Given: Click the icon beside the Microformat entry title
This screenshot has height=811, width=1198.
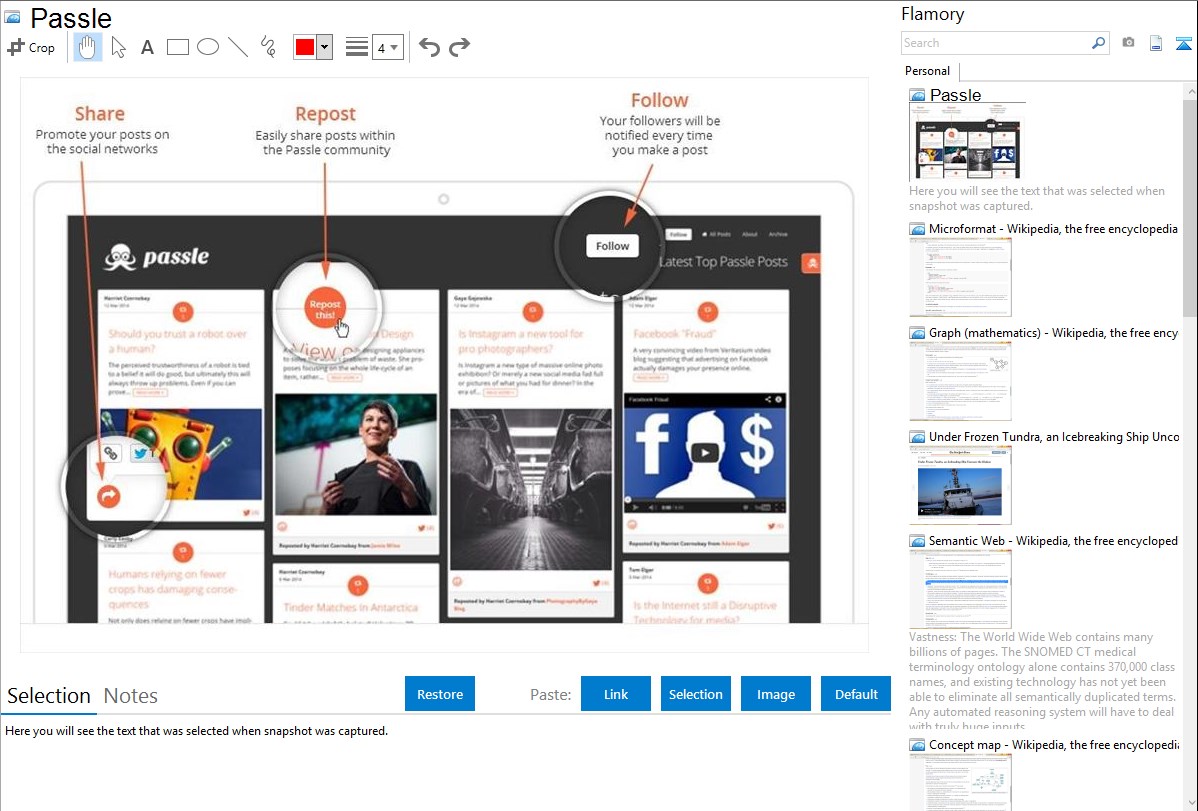Looking at the screenshot, I should [917, 229].
